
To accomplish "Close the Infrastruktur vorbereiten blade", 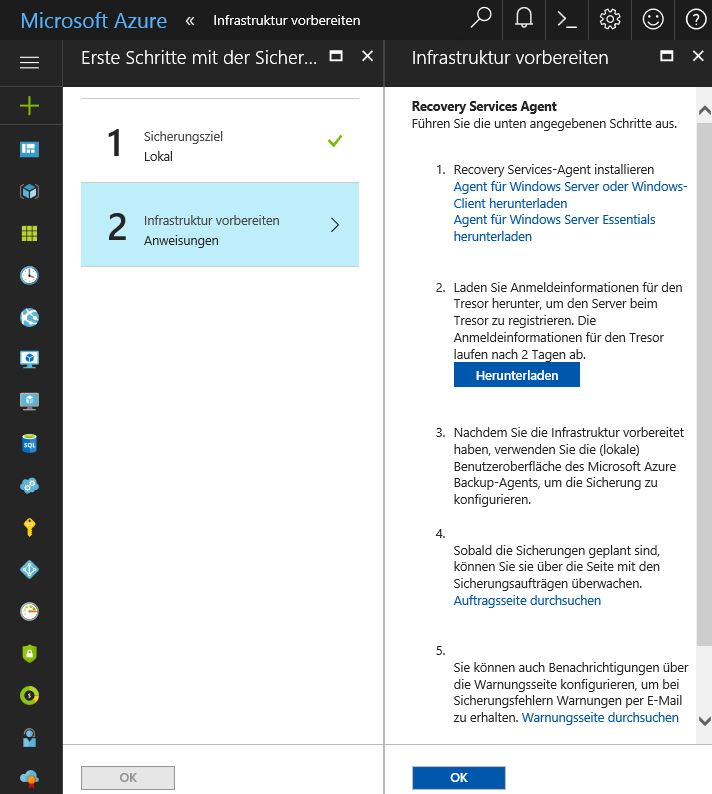I will [x=698, y=56].
